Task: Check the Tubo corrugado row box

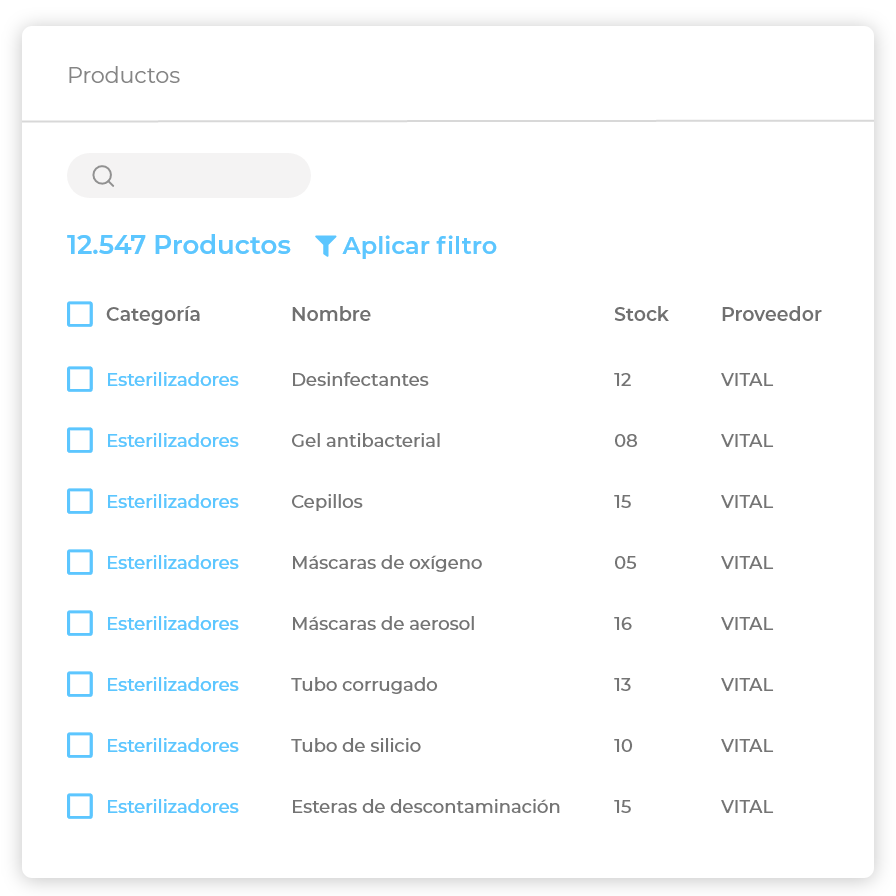Action: click(80, 685)
